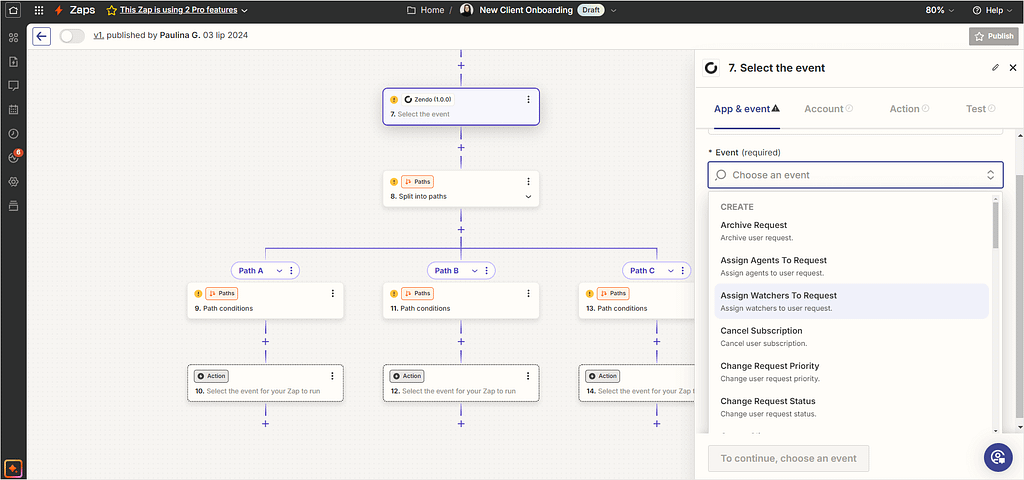The width and height of the screenshot is (1024, 480).
Task: Open three-dot menu on Path A
Action: point(291,270)
